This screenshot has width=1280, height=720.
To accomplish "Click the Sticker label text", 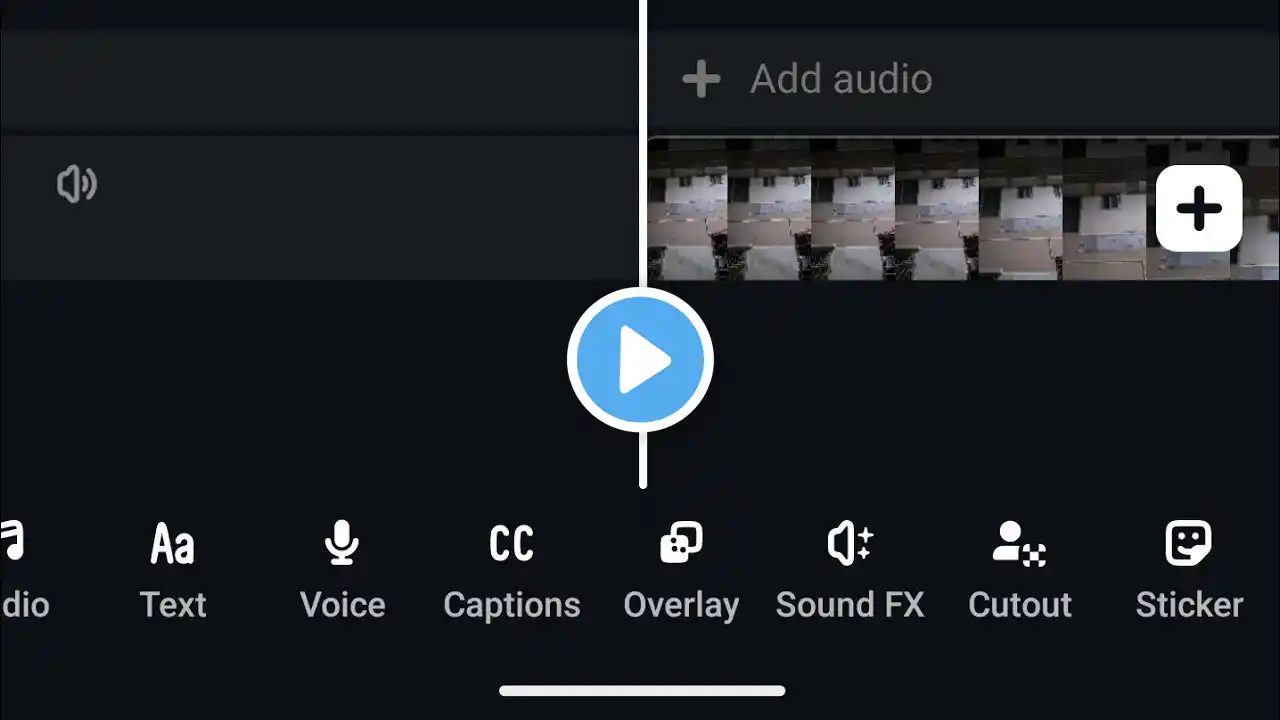I will coord(1189,605).
